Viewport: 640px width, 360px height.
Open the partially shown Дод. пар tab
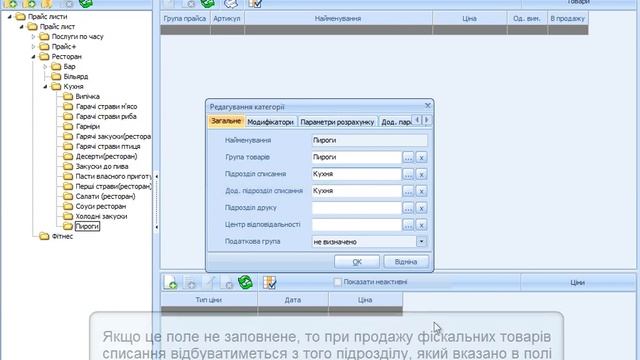point(396,122)
